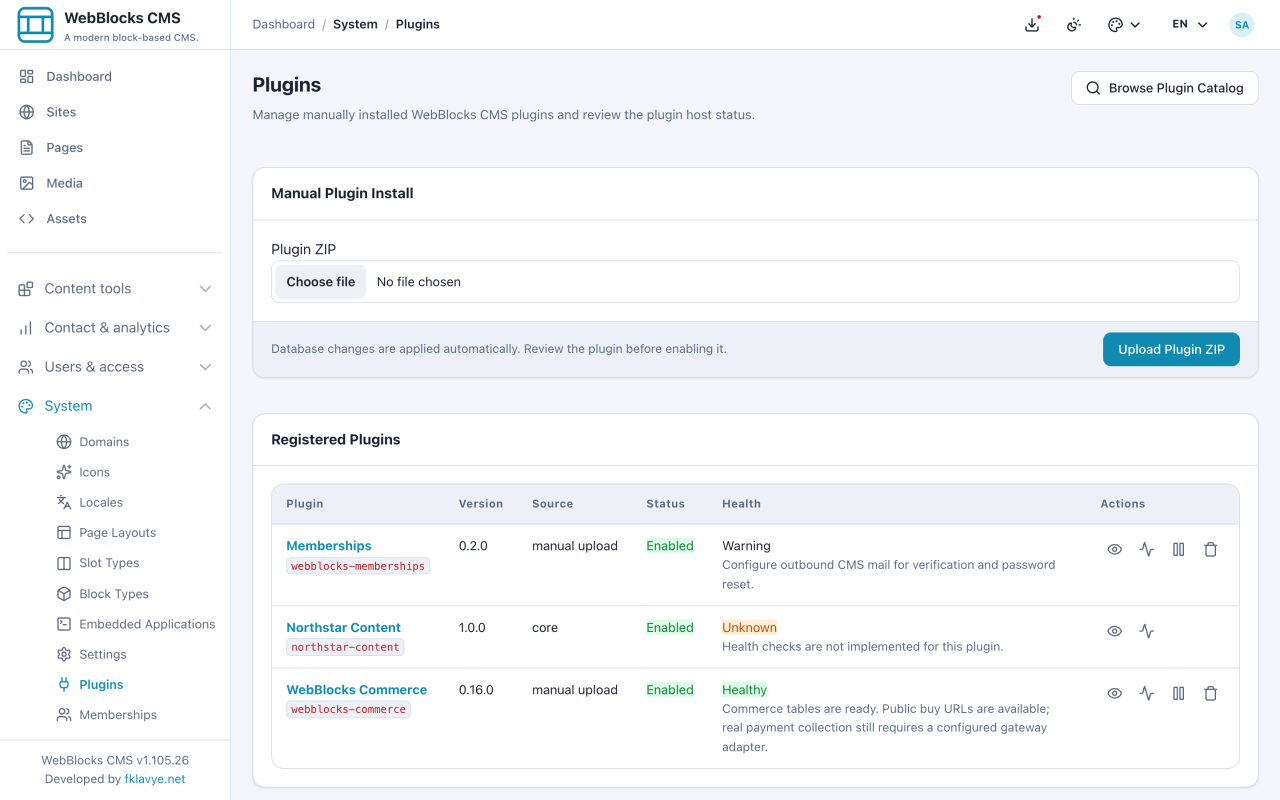Go to Page Layouts under System
Screen dimensions: 1280x800
[117, 533]
